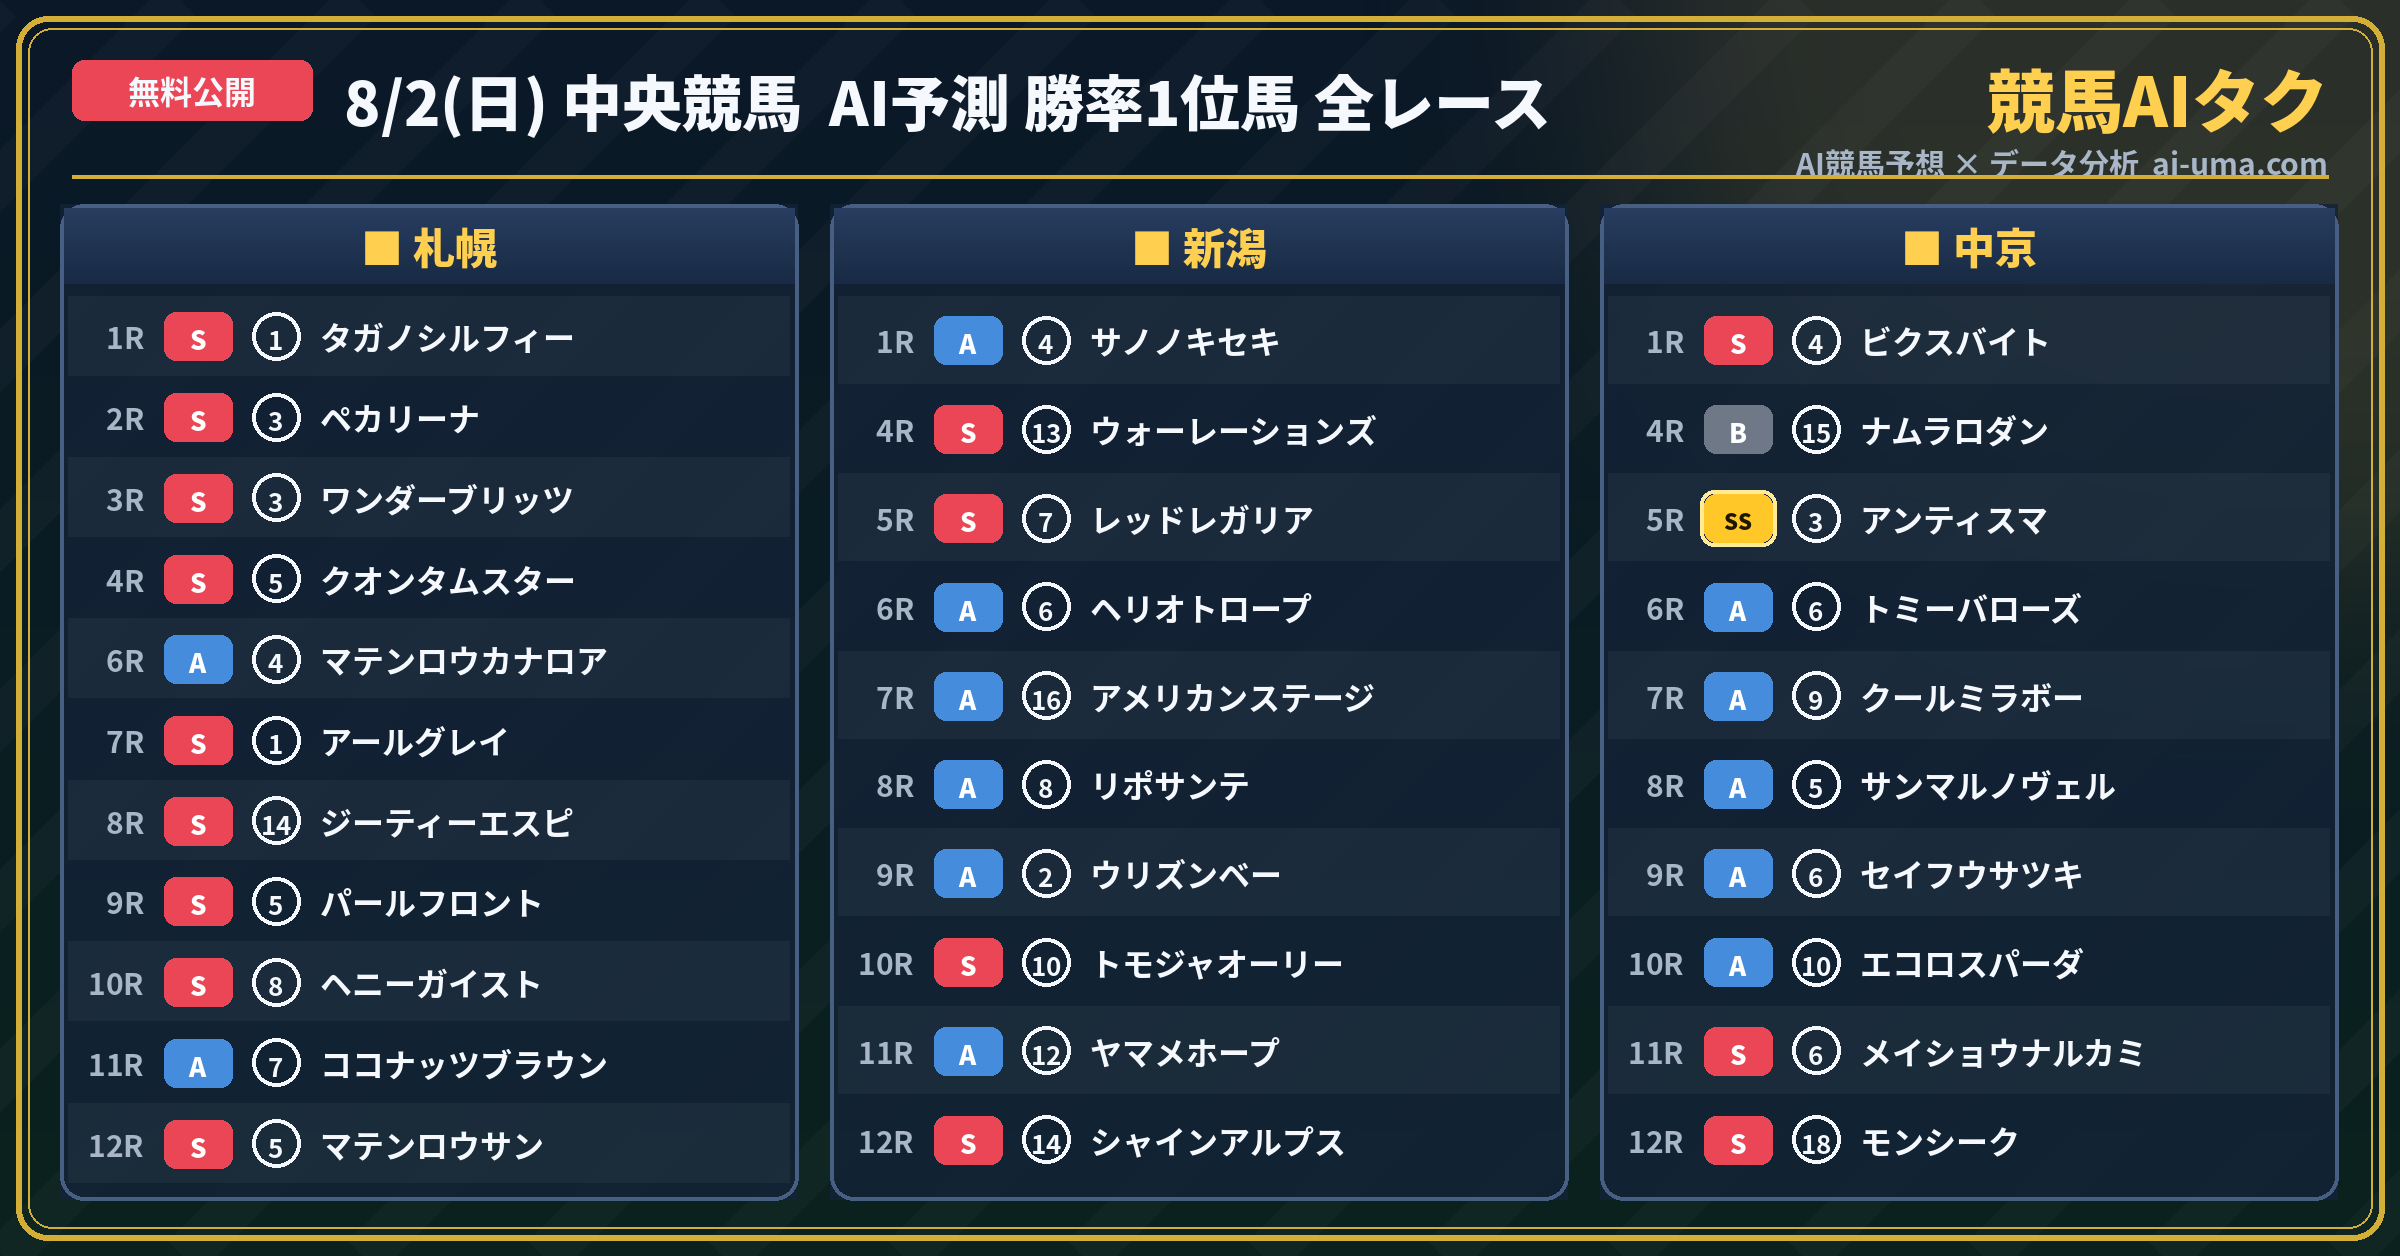This screenshot has height=1256, width=2400.
Task: Click the blue A badge for 新潟 1R
Action: coord(968,342)
